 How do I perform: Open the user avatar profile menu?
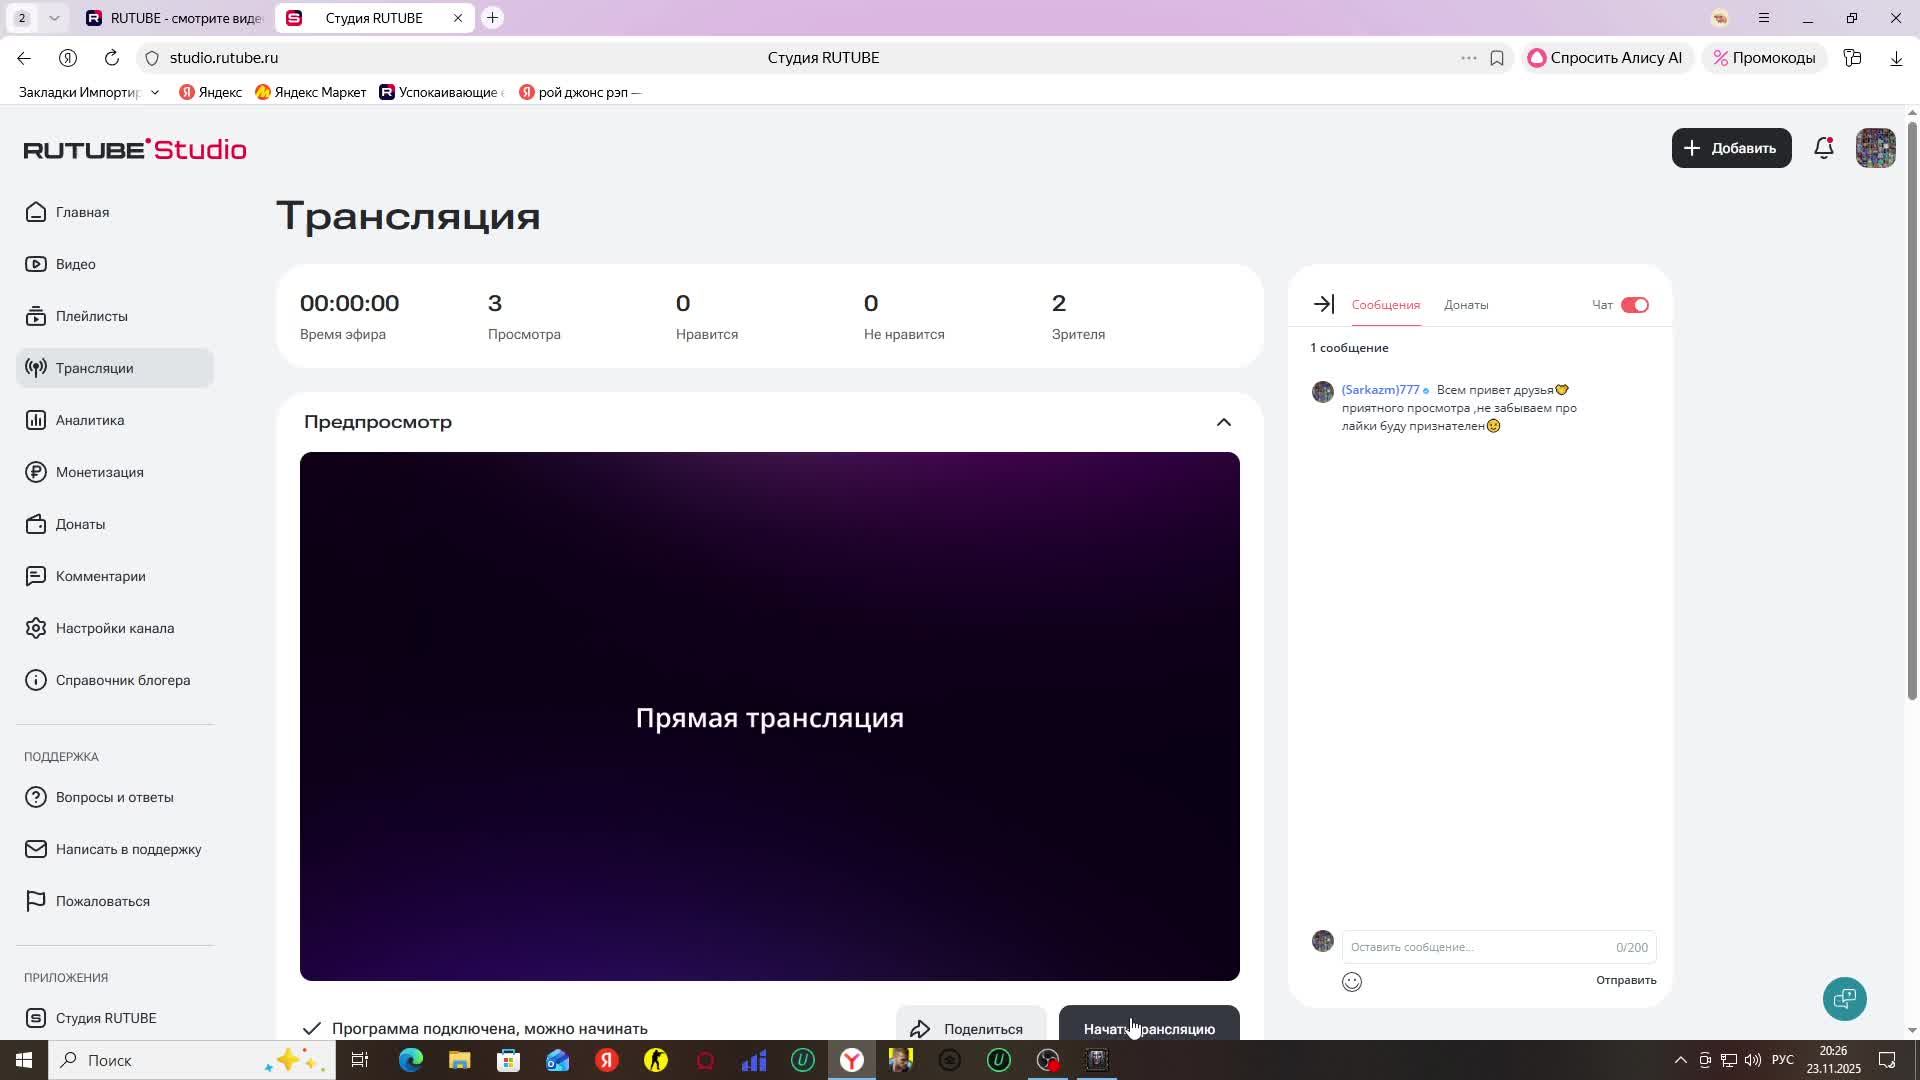(x=1875, y=148)
